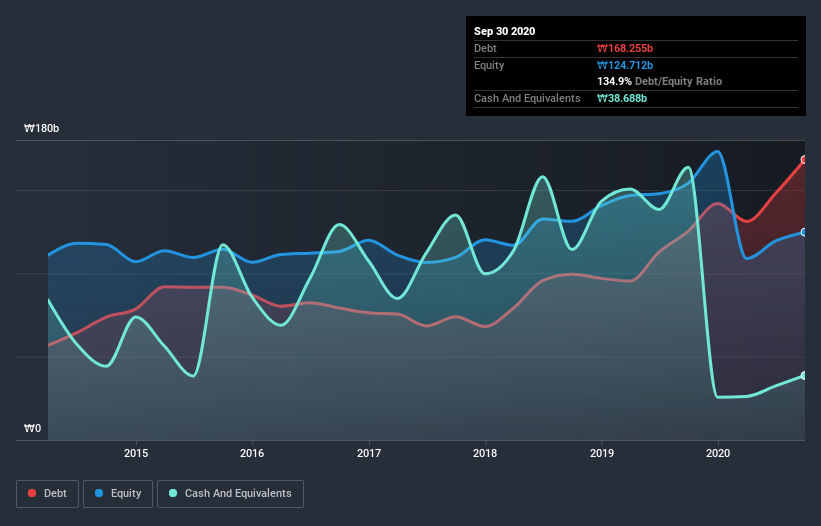Viewport: 821px width, 526px height.
Task: Click the blue Equity legend dot
Action: coord(99,493)
